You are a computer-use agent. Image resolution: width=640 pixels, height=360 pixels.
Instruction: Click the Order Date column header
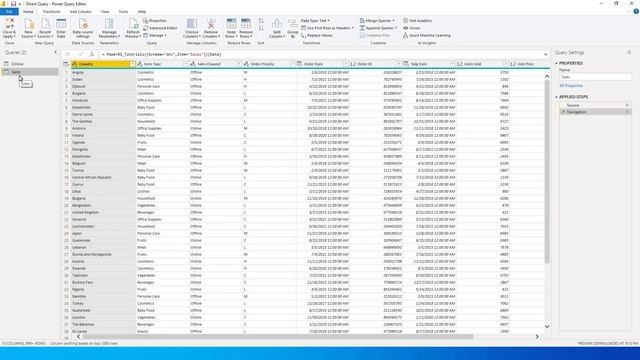[323, 64]
